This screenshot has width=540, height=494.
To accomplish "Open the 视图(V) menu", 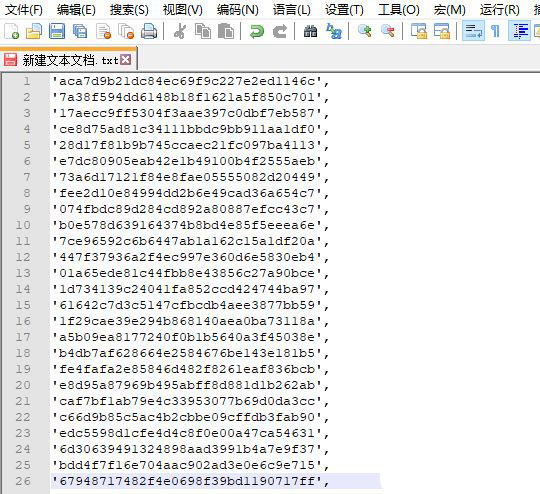I will pos(183,9).
